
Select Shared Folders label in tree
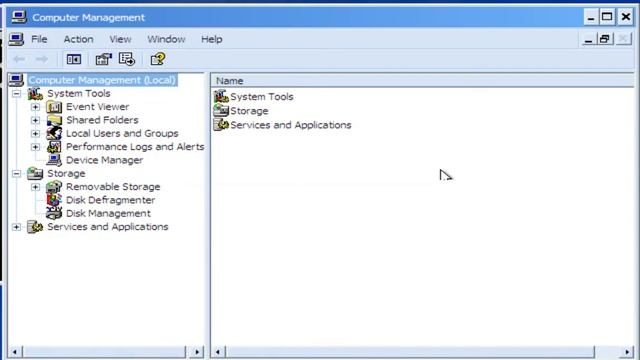point(102,120)
